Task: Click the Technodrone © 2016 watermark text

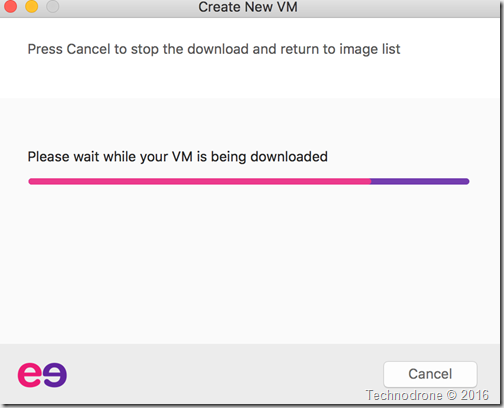Action: click(427, 395)
